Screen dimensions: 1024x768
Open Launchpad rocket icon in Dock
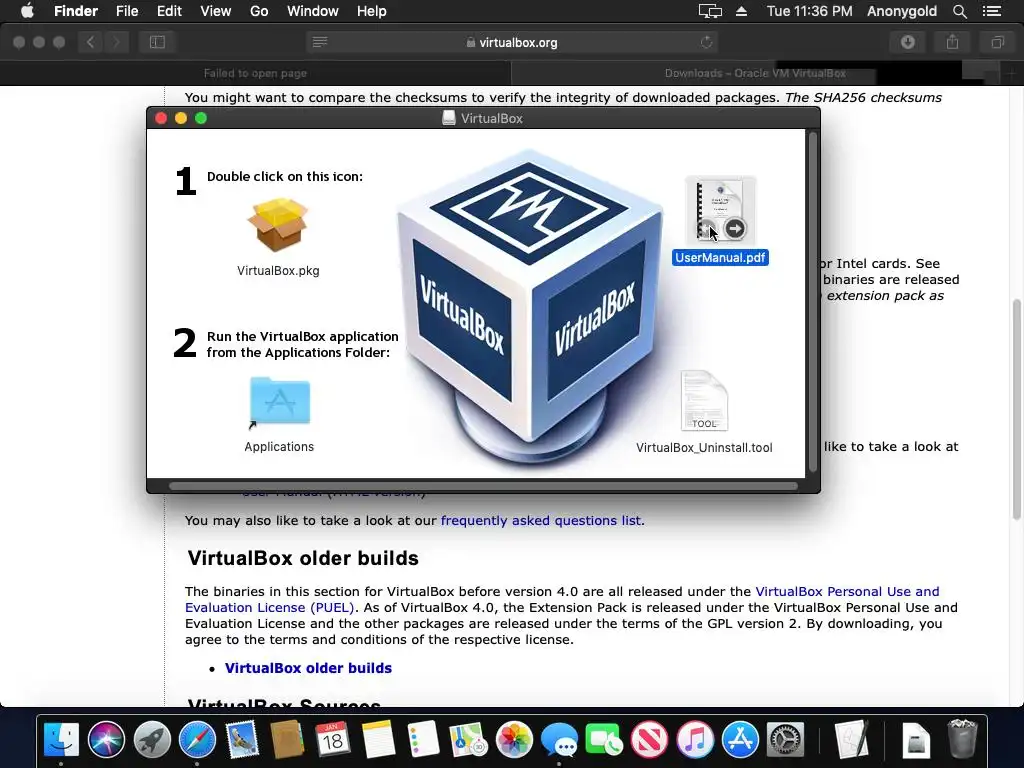click(x=152, y=740)
